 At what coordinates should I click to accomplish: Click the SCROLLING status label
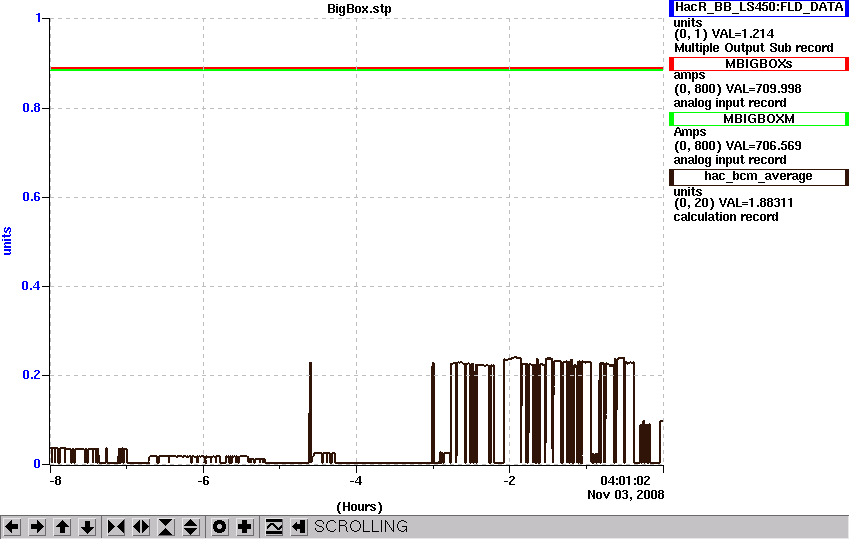(x=361, y=527)
